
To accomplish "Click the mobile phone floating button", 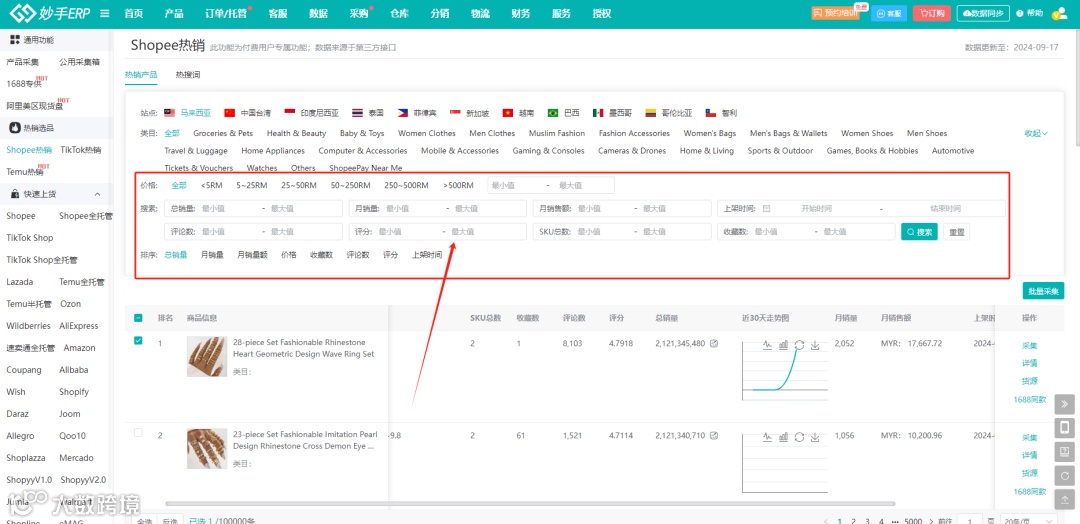I will pos(1064,428).
